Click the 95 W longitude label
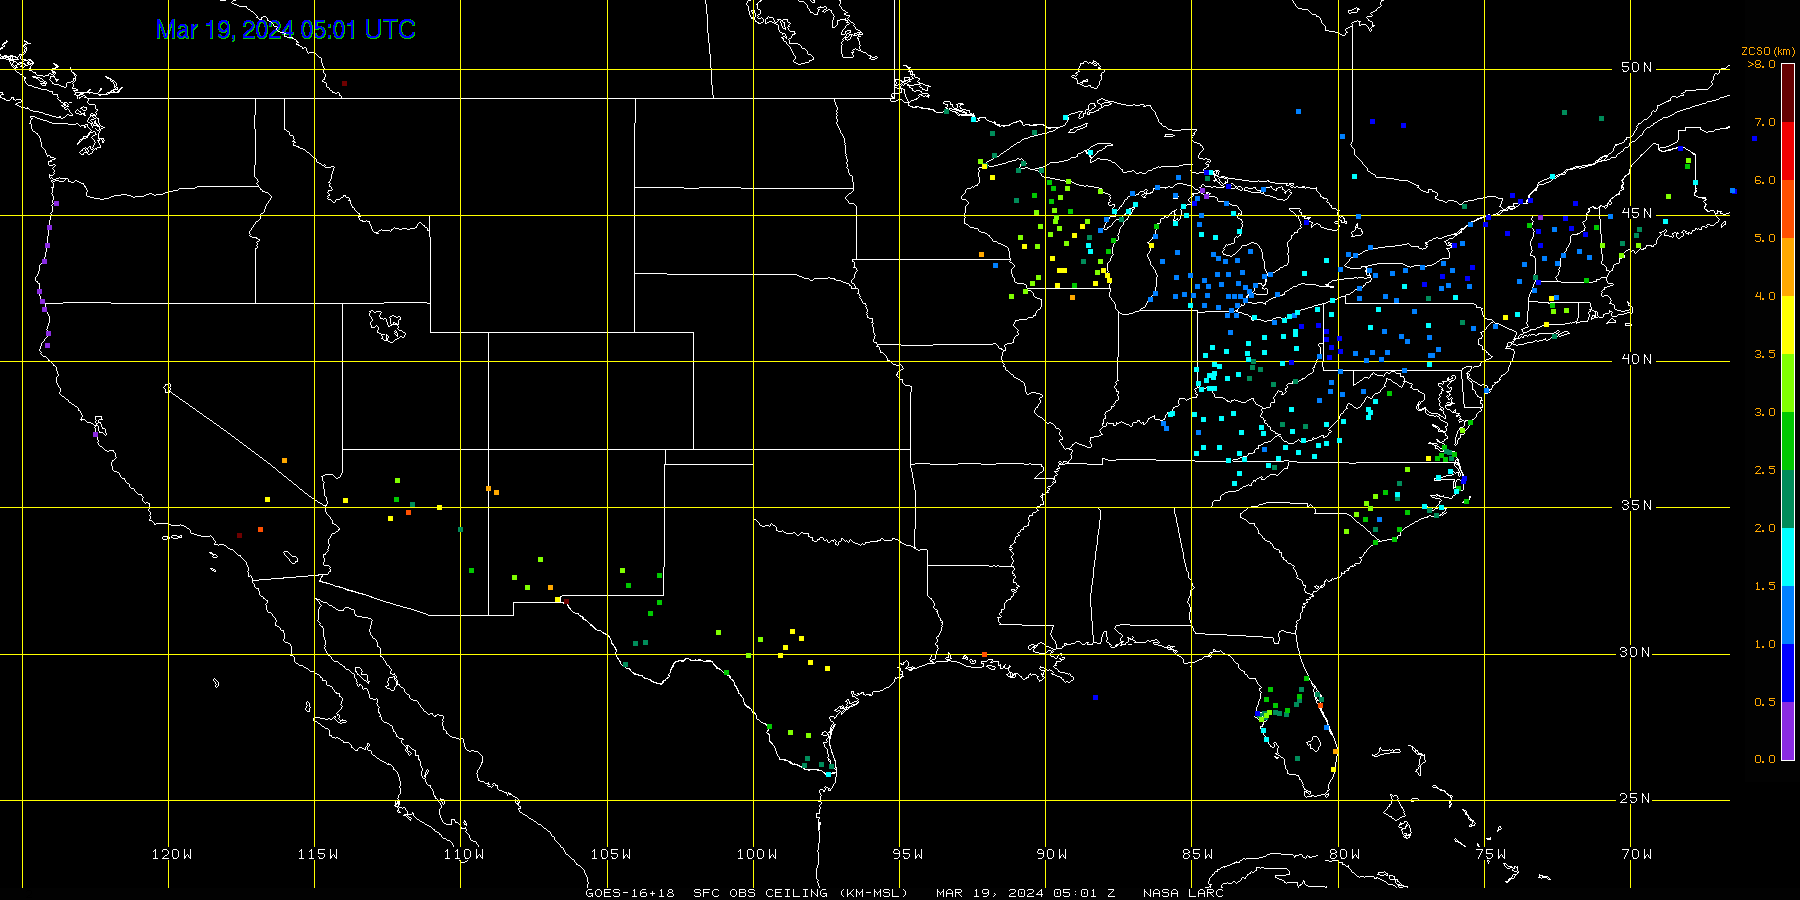This screenshot has width=1800, height=900. click(908, 854)
